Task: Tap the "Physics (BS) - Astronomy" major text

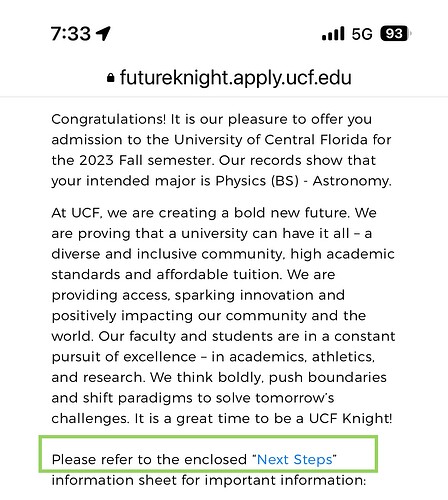Action: 303,181
